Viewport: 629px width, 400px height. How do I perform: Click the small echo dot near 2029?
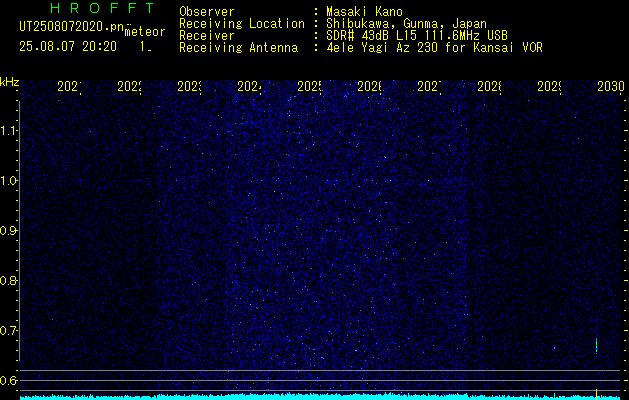pos(555,348)
